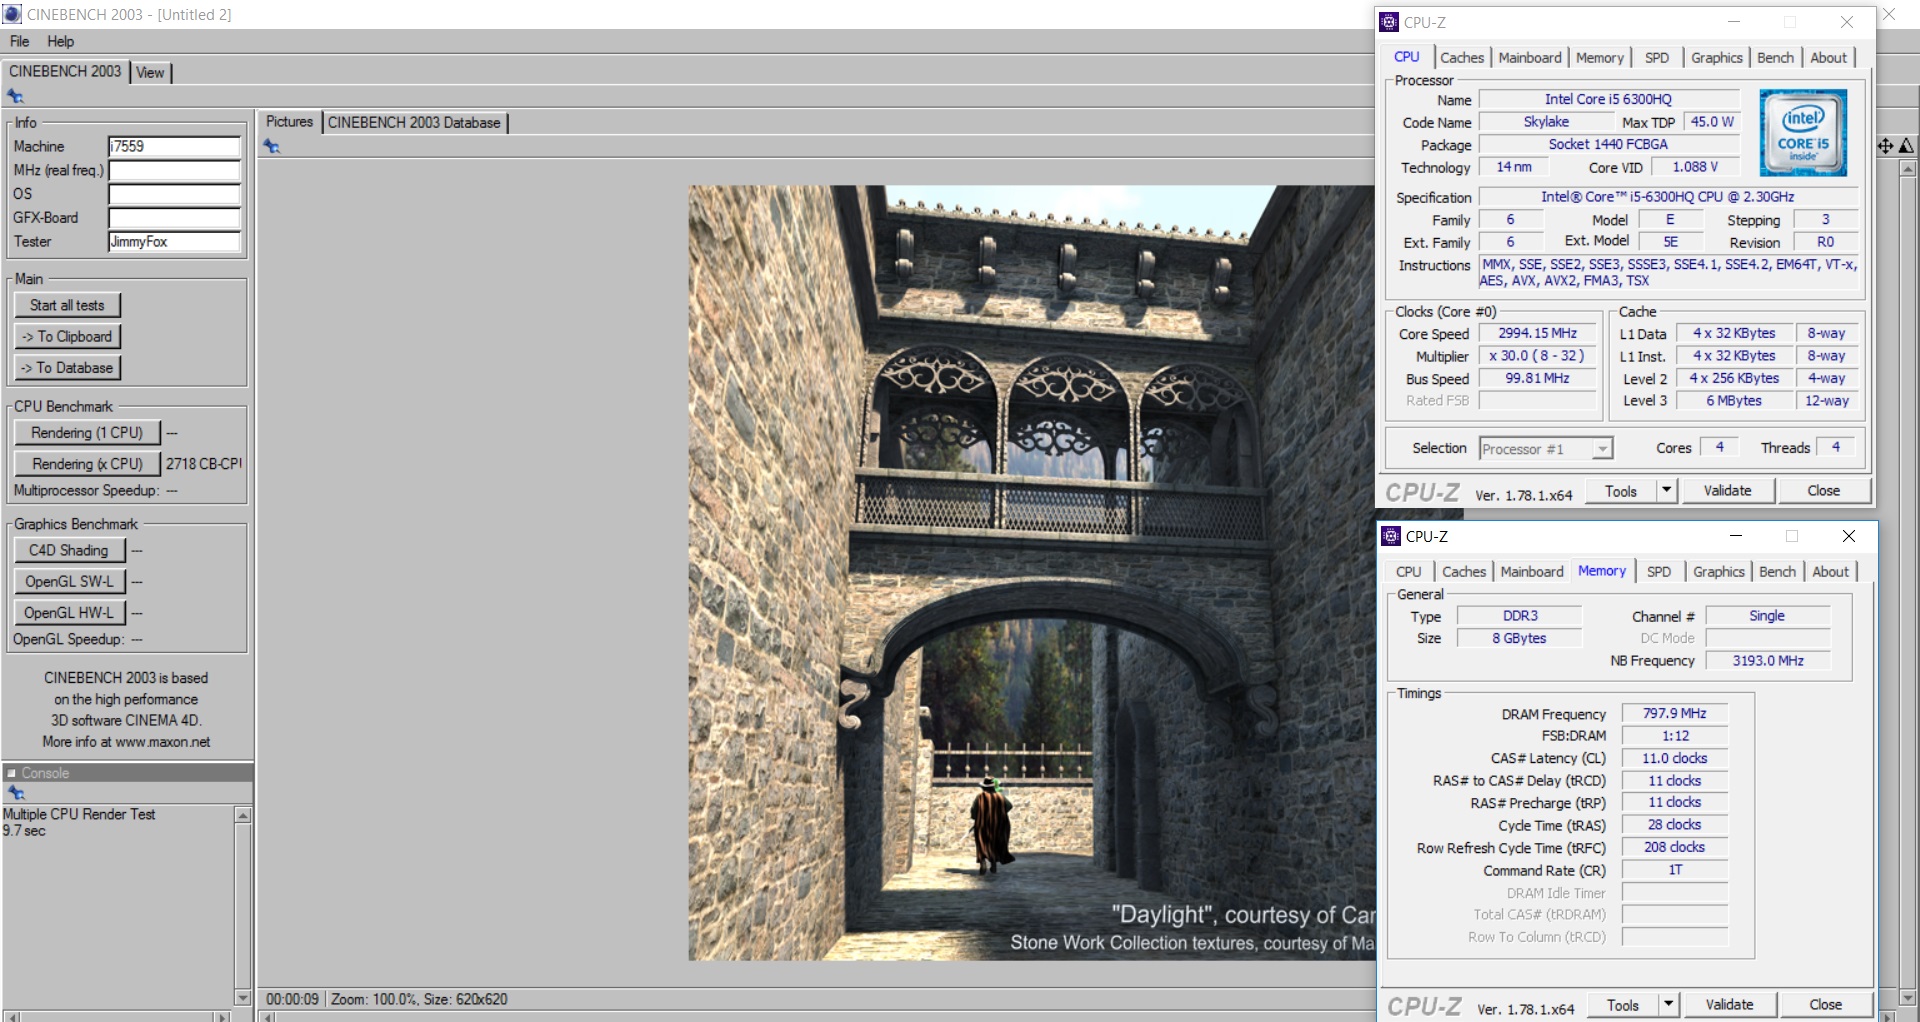Click the GFX-Board input field
This screenshot has width=1920, height=1022.
click(x=174, y=218)
